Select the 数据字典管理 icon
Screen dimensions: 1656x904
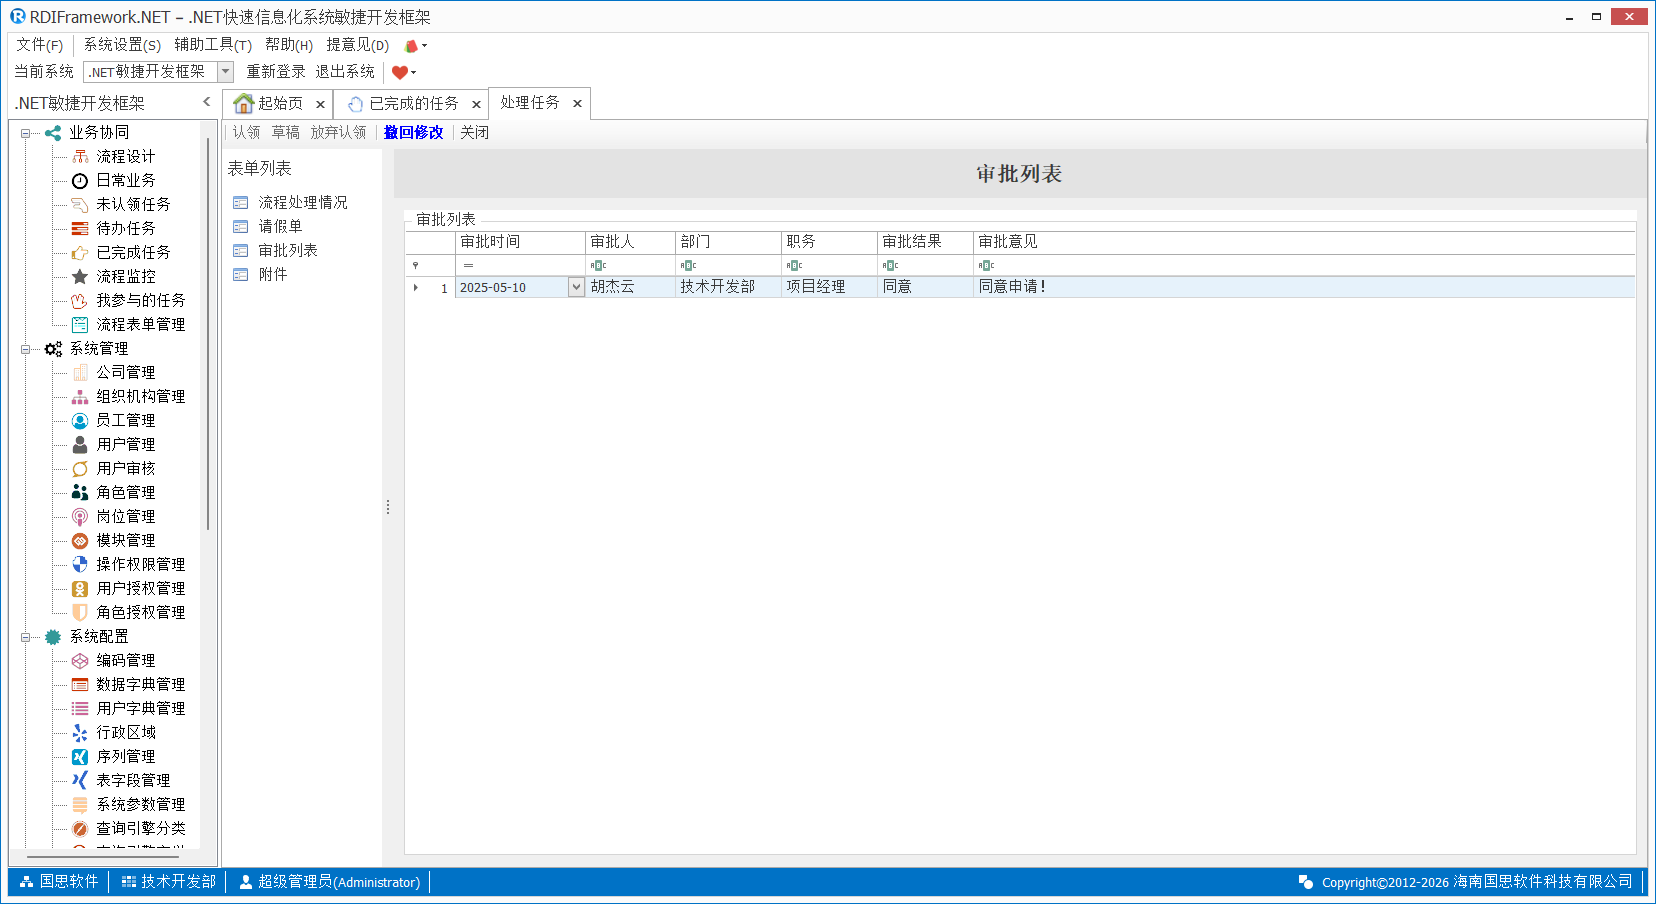click(x=80, y=685)
